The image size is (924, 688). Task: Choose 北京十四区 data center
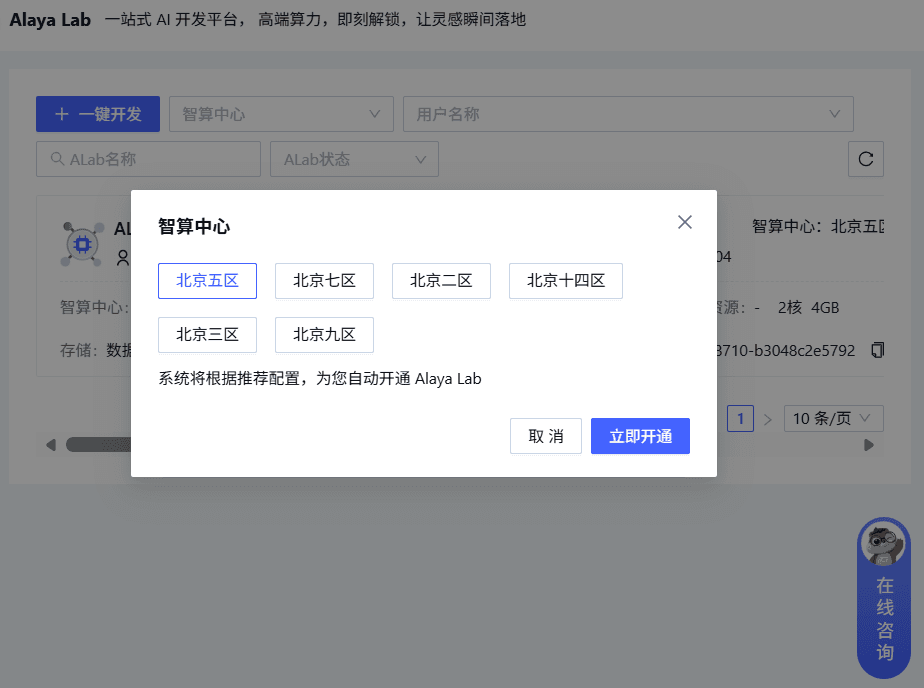click(x=566, y=281)
